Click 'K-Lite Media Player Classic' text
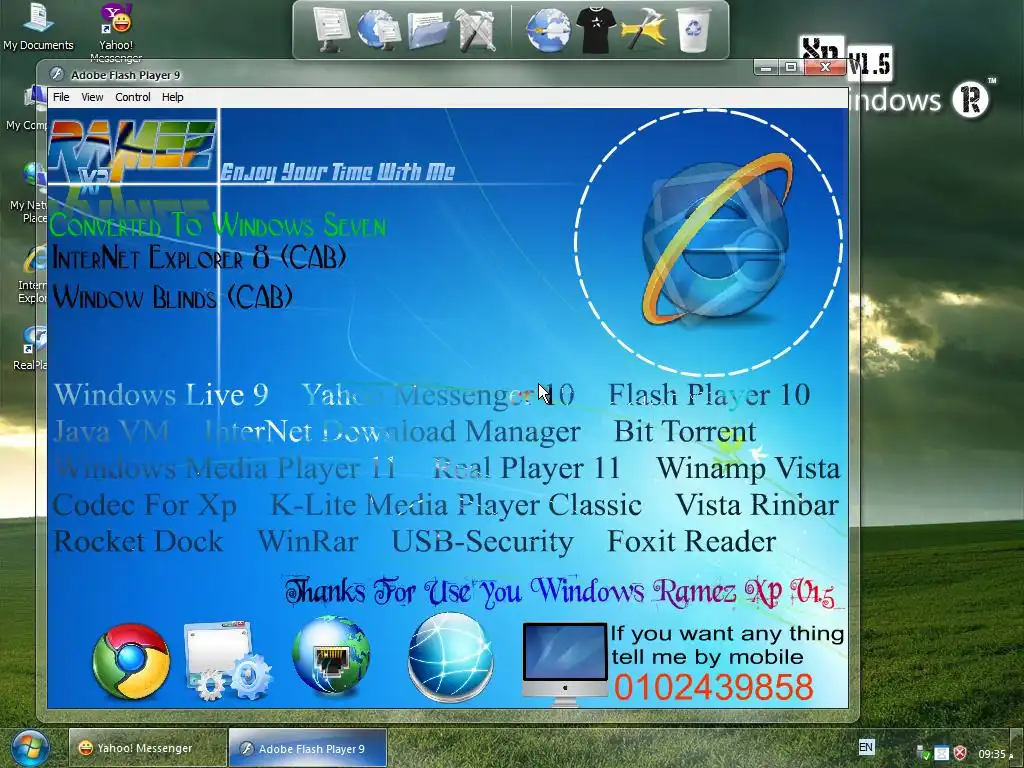The image size is (1024, 768). coord(456,505)
